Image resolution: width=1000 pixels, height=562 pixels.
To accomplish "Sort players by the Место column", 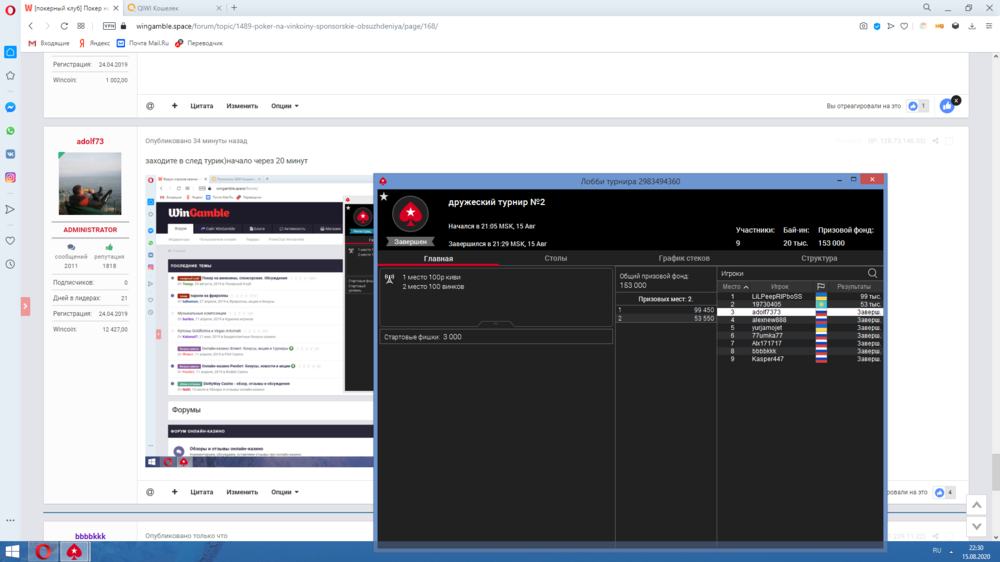I will (735, 287).
